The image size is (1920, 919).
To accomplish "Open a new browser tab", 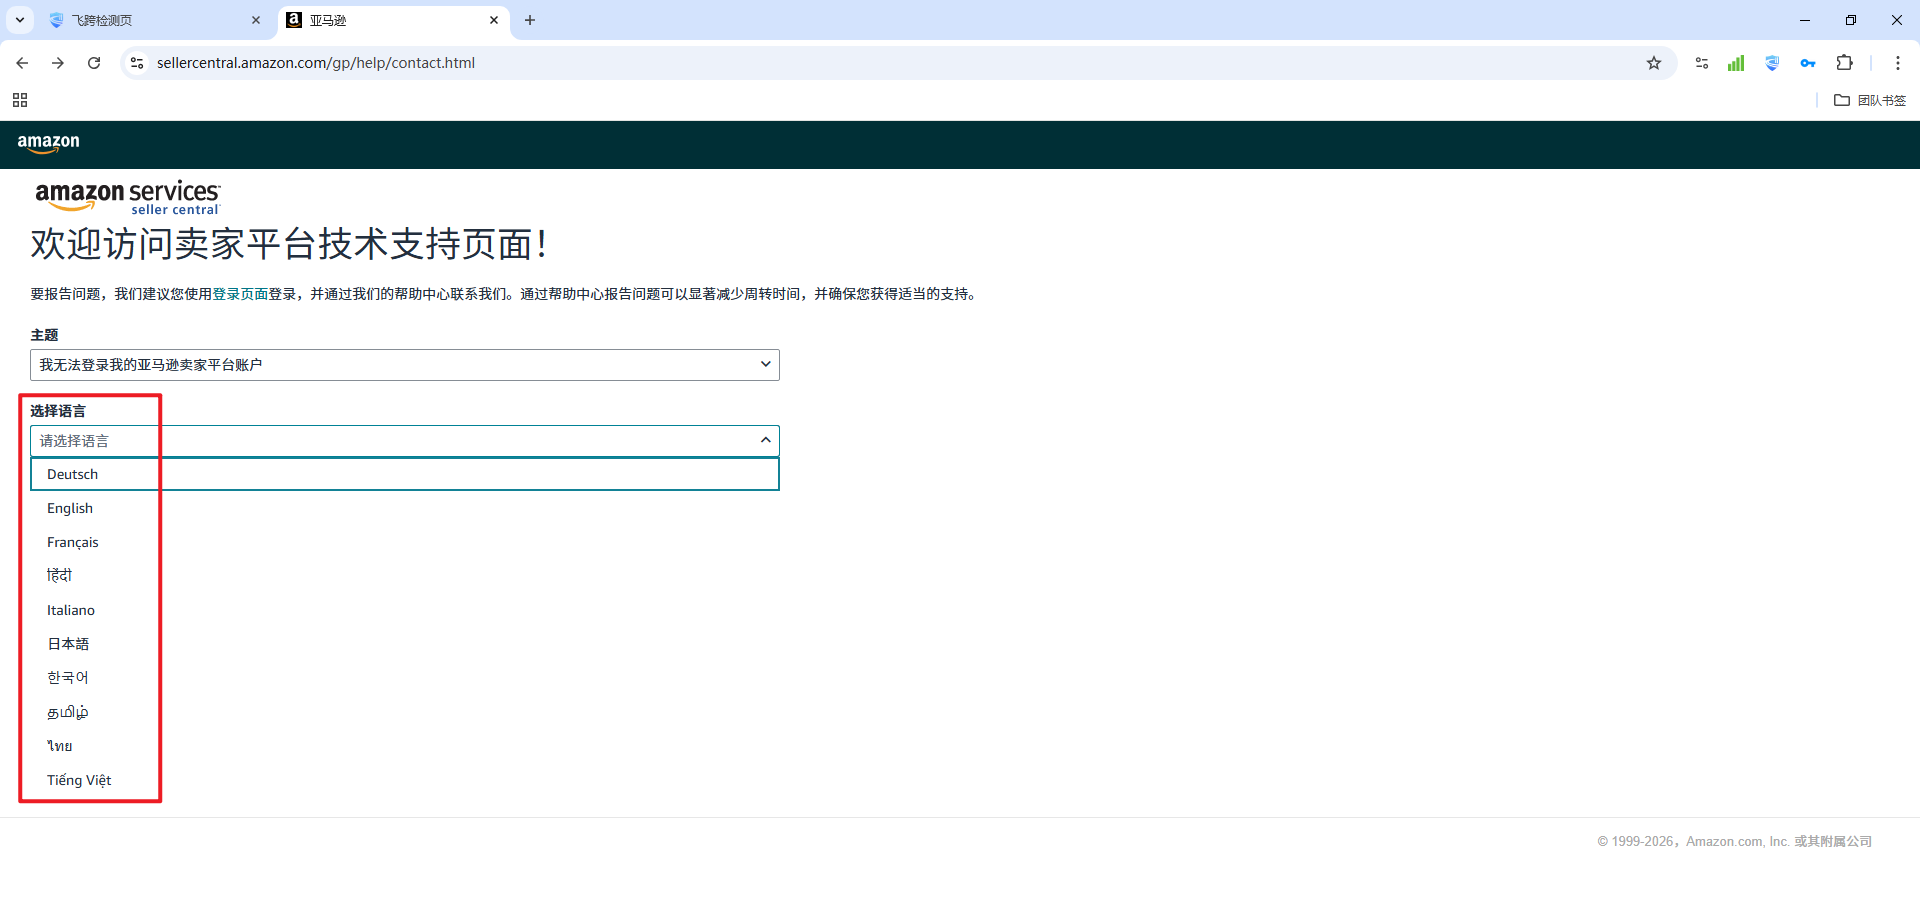I will click(x=530, y=20).
